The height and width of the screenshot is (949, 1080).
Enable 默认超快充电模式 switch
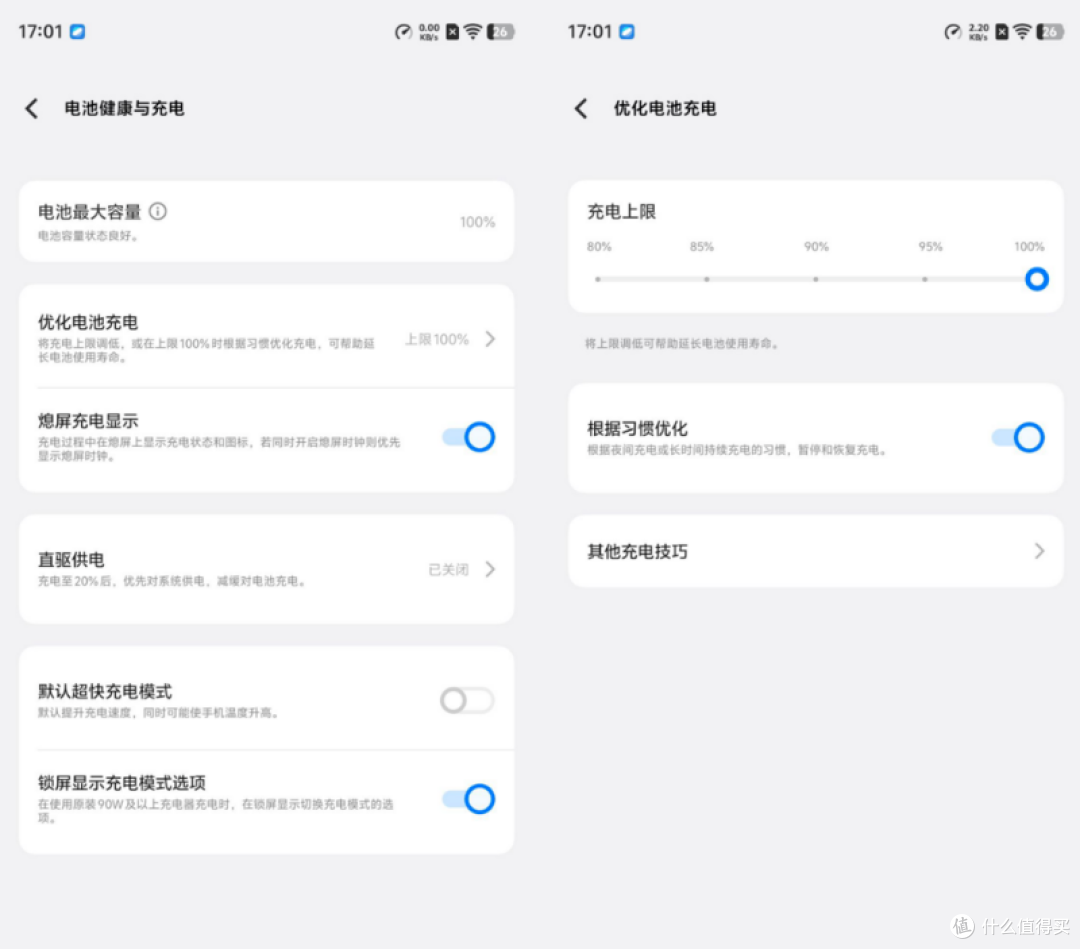coord(467,700)
